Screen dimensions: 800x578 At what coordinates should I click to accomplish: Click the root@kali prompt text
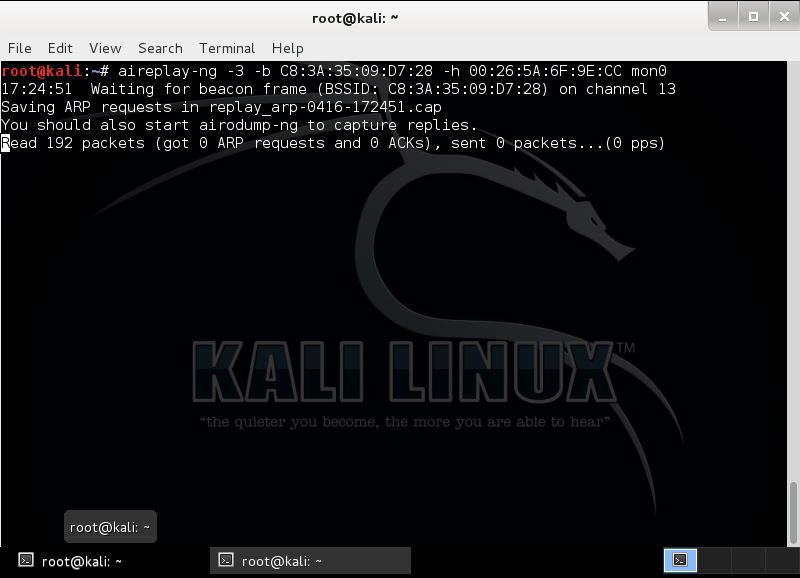(x=55, y=71)
